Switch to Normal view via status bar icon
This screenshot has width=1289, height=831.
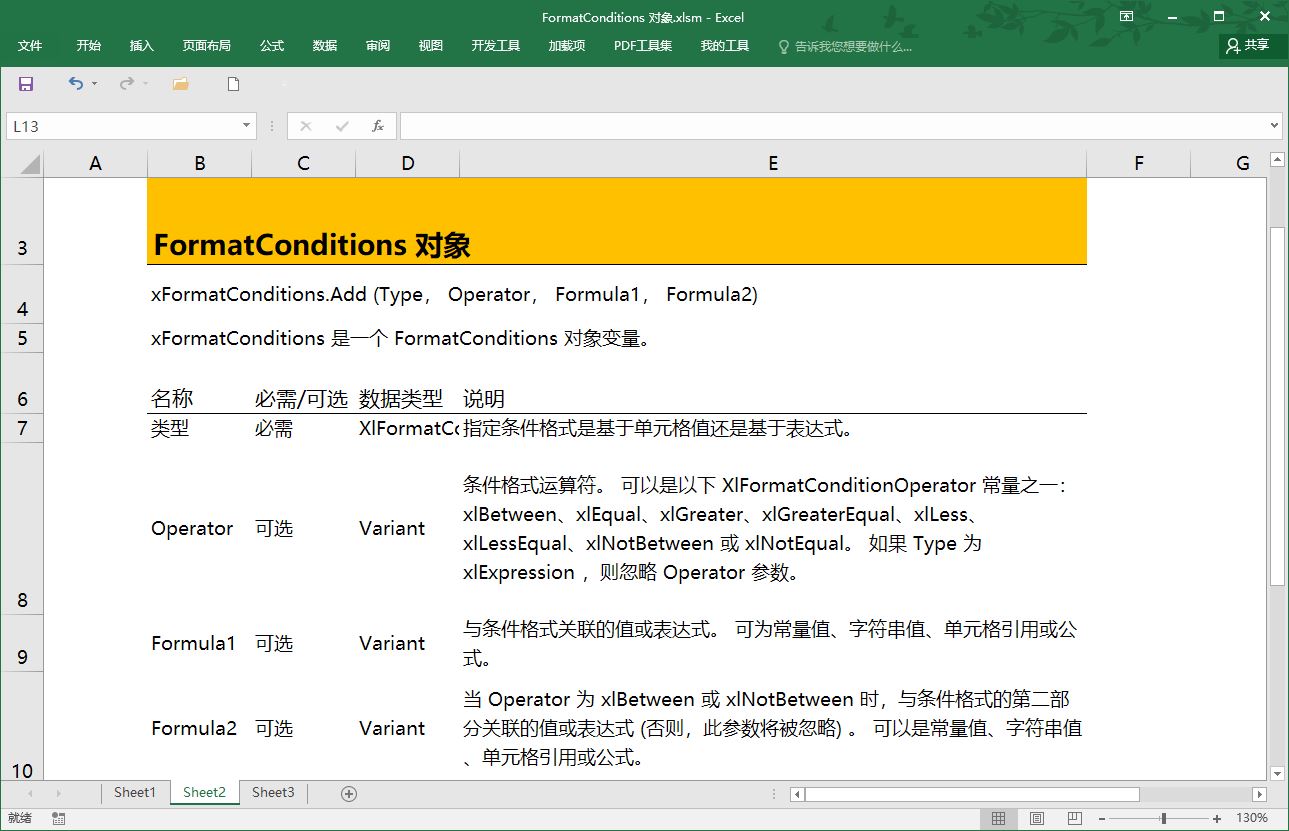click(x=1000, y=818)
